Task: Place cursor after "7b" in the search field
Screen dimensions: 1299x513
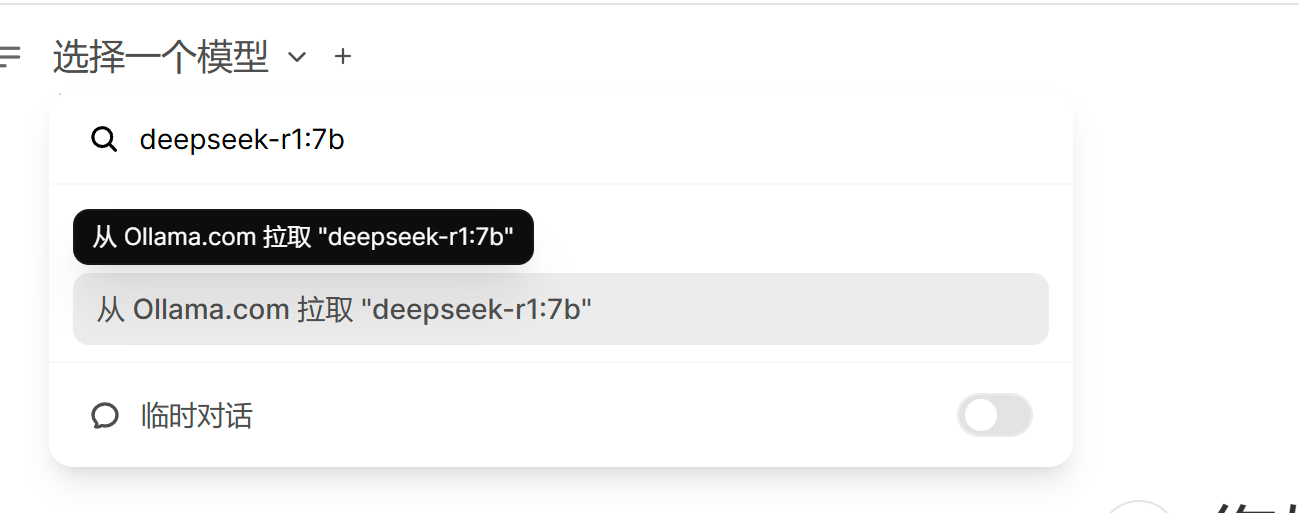Action: 346,140
